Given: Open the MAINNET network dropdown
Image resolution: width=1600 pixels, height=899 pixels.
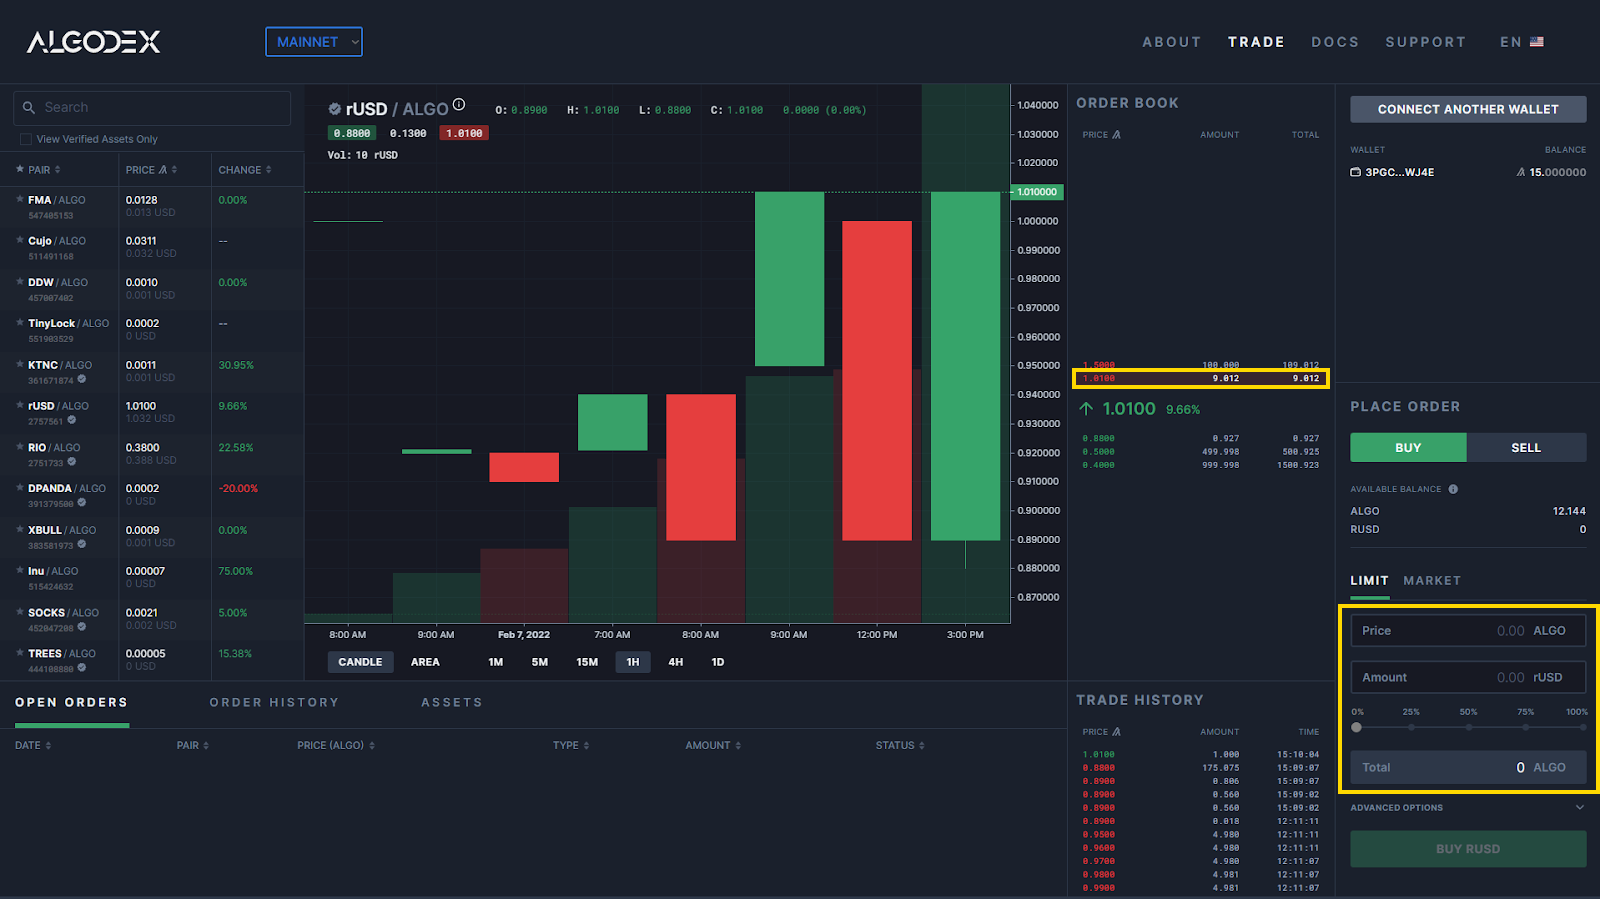Looking at the screenshot, I should (313, 42).
